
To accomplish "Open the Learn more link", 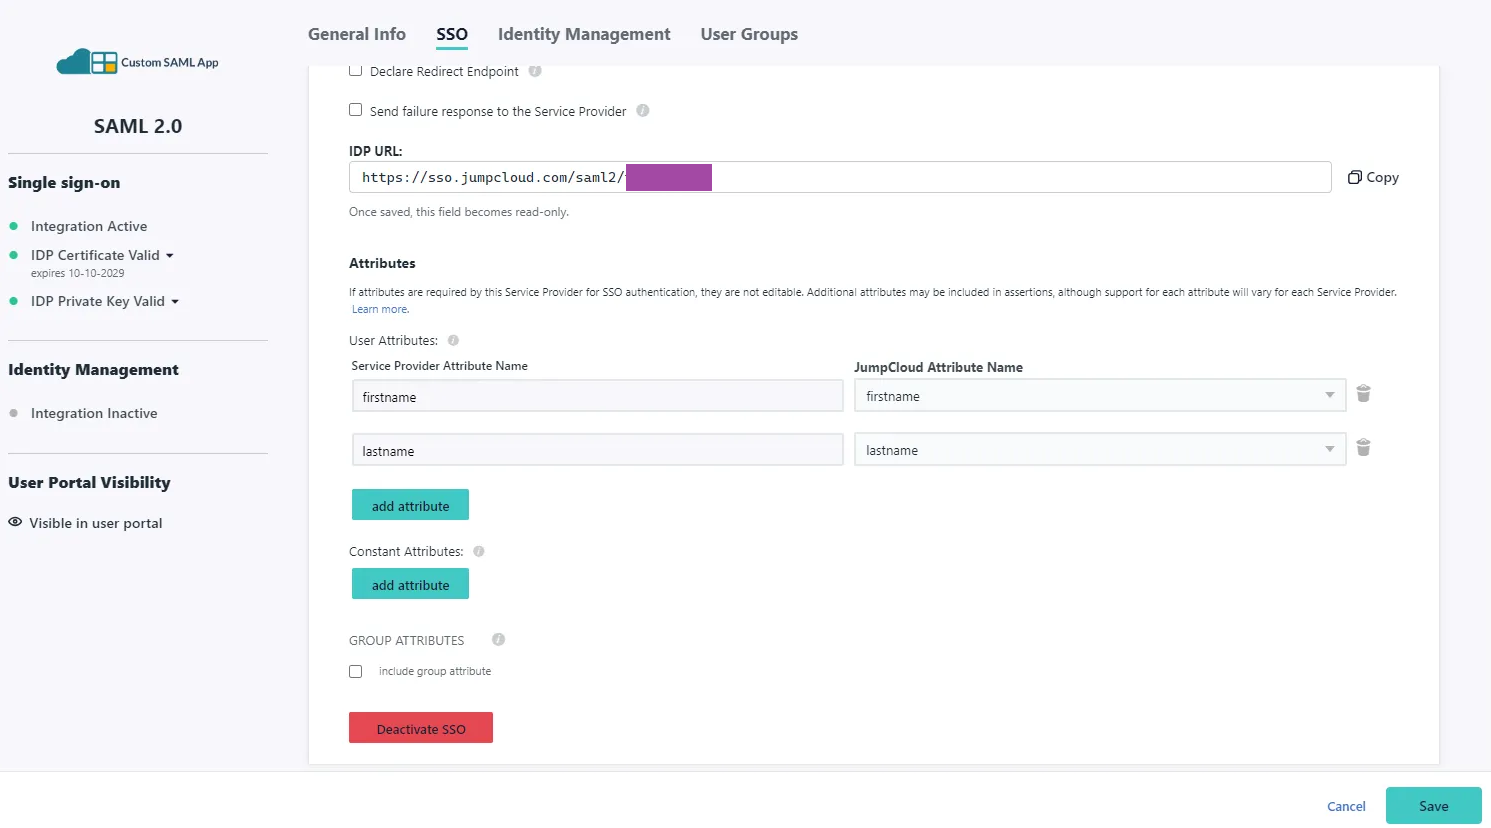I will point(380,309).
